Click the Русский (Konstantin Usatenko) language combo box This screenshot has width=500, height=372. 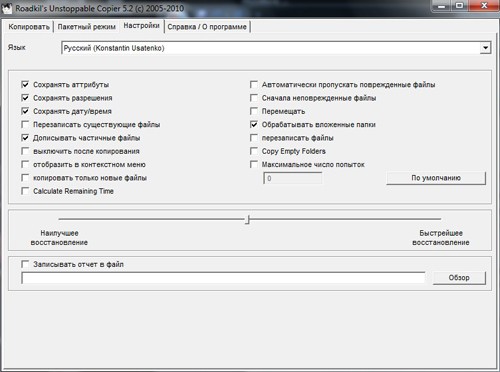point(276,48)
